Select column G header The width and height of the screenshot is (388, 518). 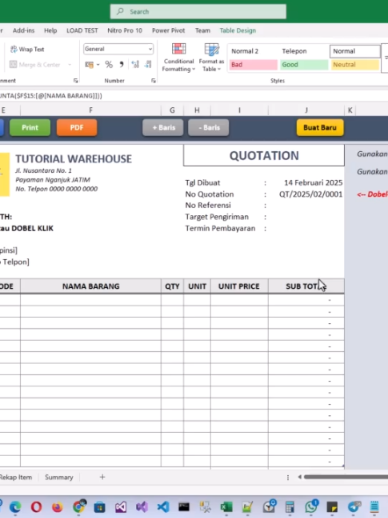[x=172, y=110]
